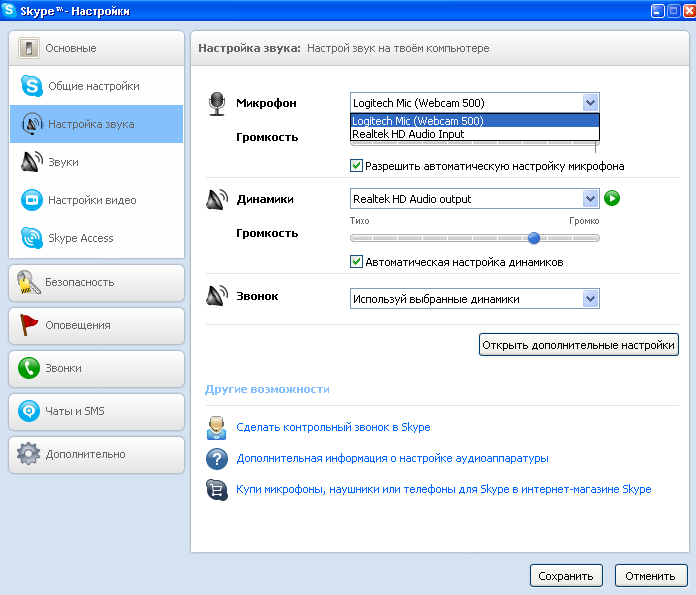The height and width of the screenshot is (595, 696).
Task: Click the Звуки speaker icon in sidebar
Action: point(31,162)
